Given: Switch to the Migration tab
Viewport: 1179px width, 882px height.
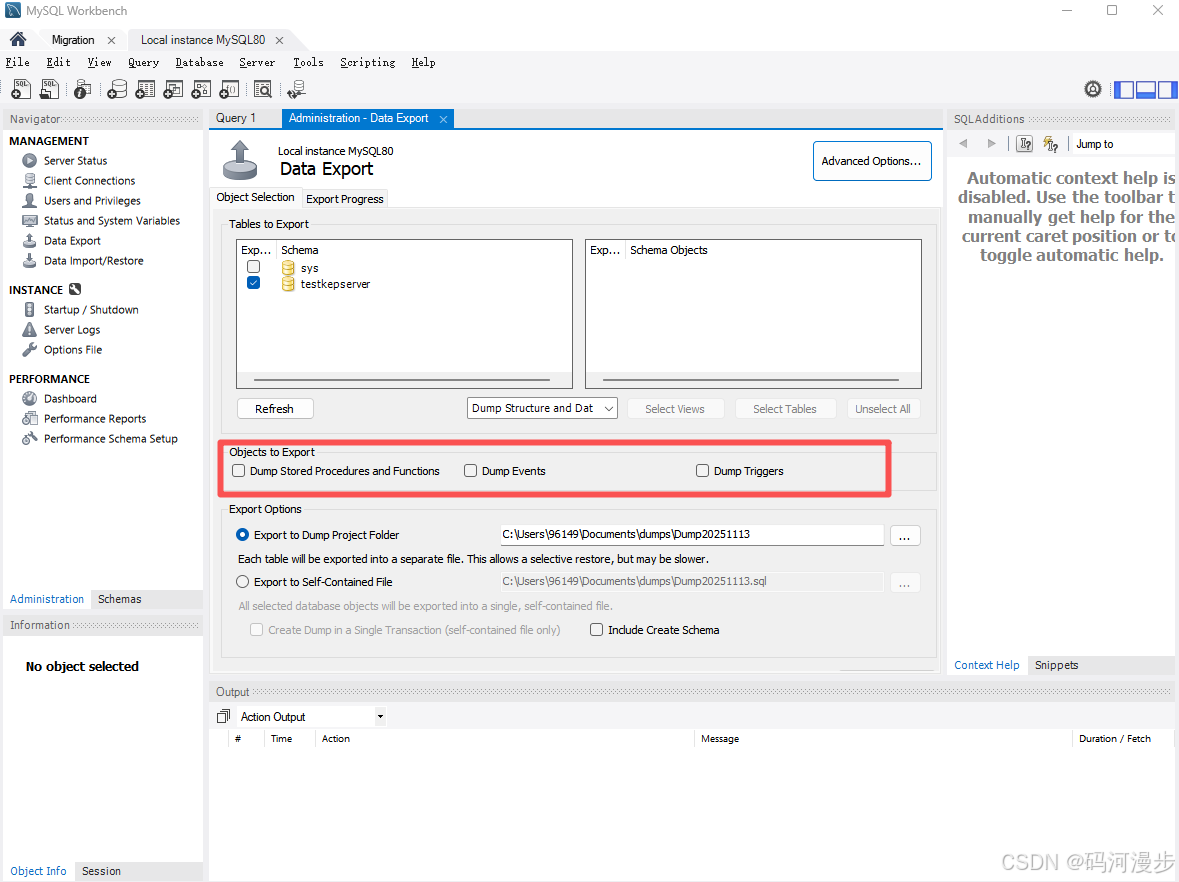Looking at the screenshot, I should click(x=73, y=40).
